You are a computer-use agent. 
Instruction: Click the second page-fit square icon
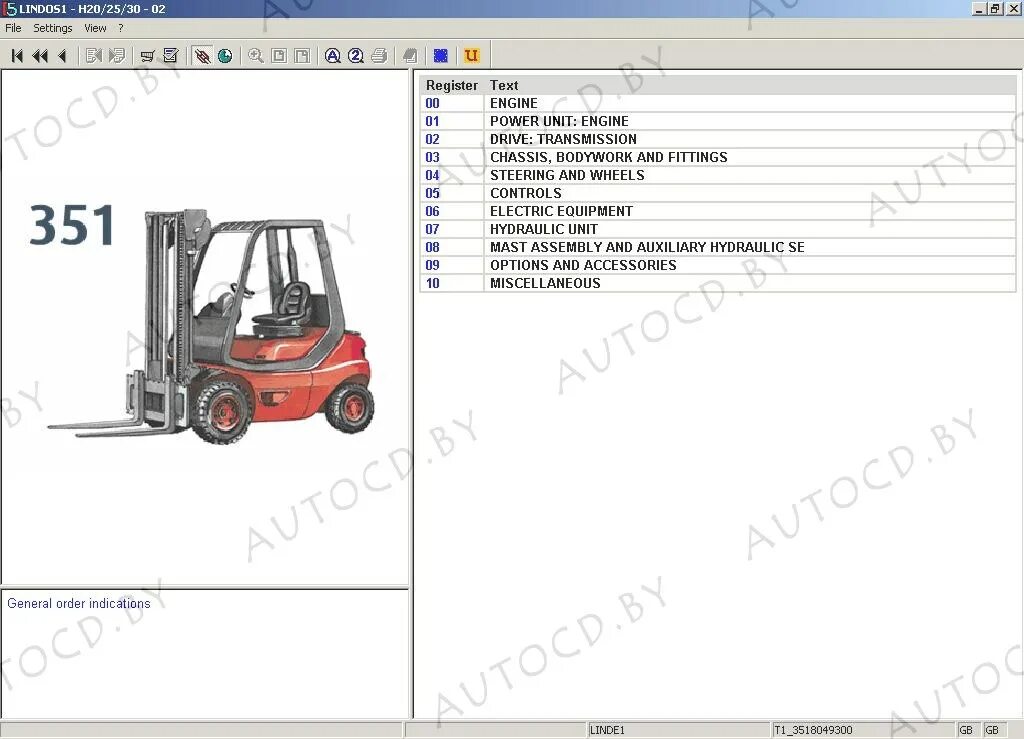[302, 56]
